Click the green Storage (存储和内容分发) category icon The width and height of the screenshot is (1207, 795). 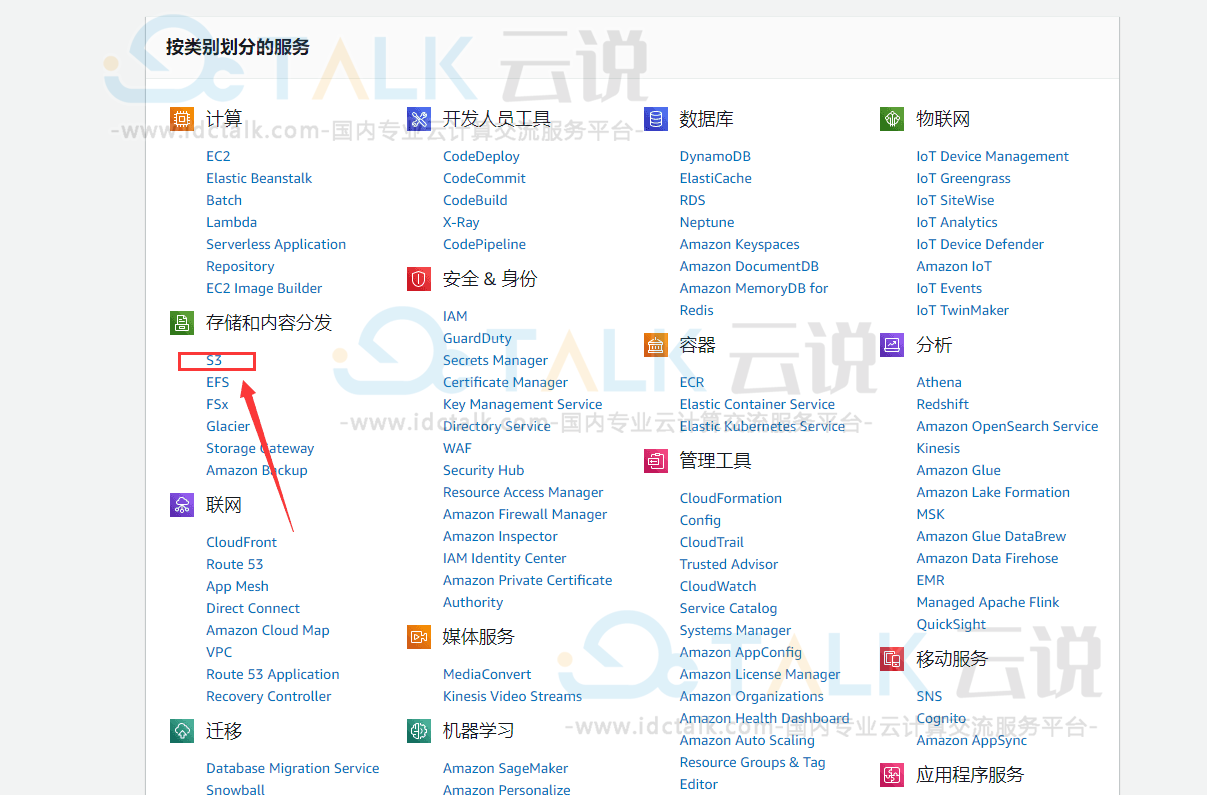tap(182, 323)
